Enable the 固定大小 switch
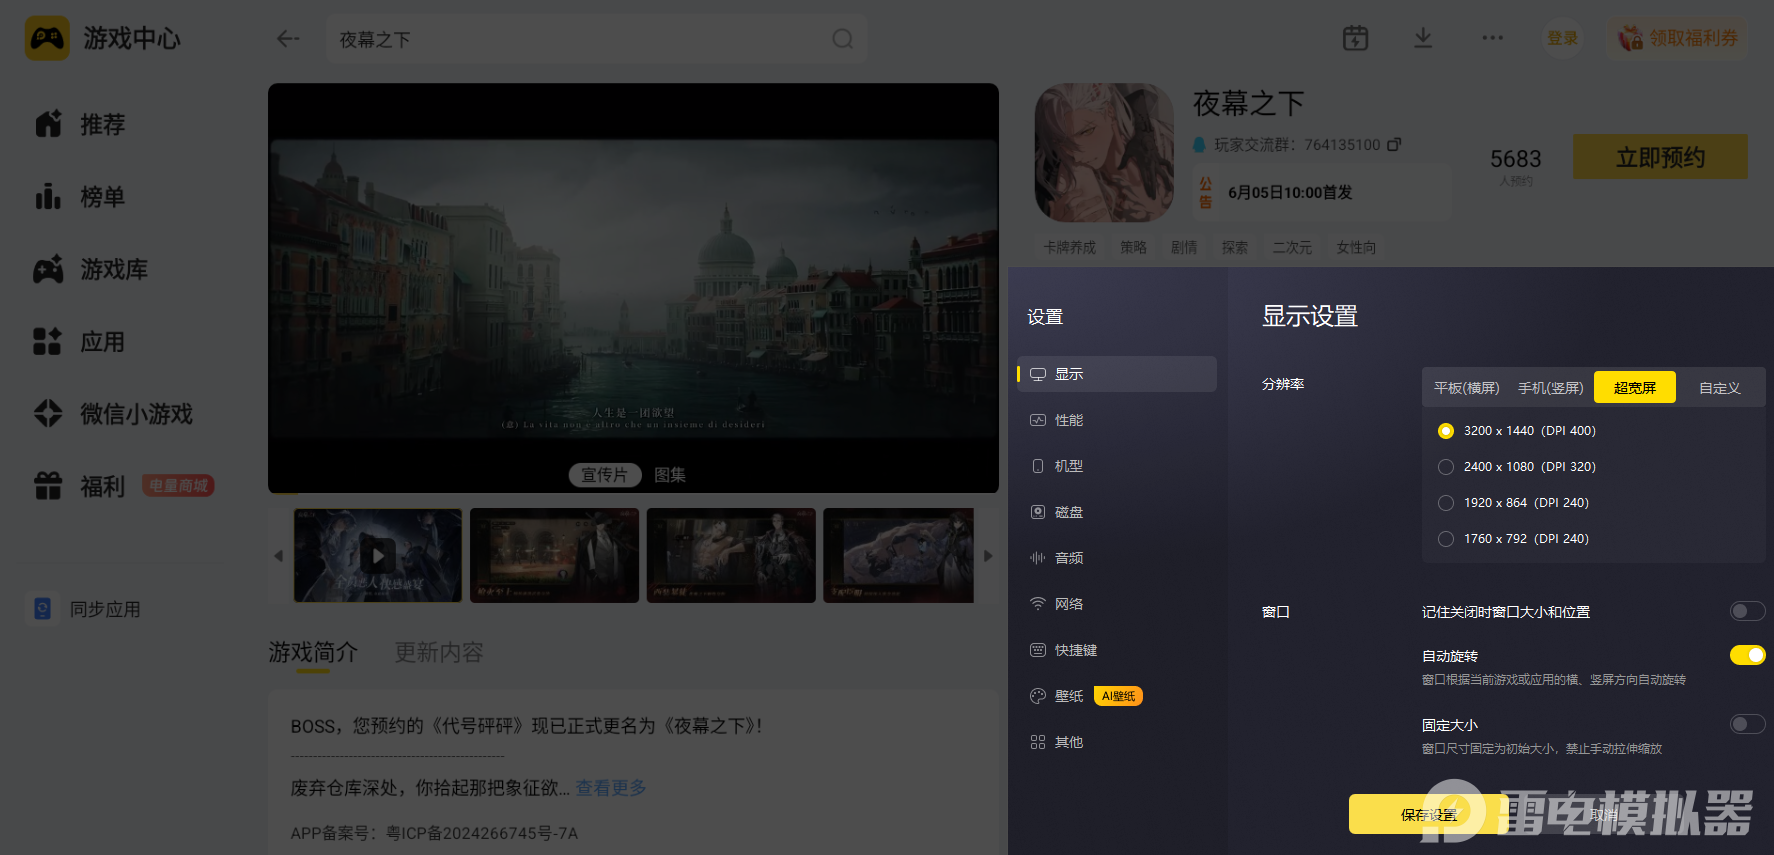Viewport: 1774px width, 855px height. click(x=1747, y=724)
